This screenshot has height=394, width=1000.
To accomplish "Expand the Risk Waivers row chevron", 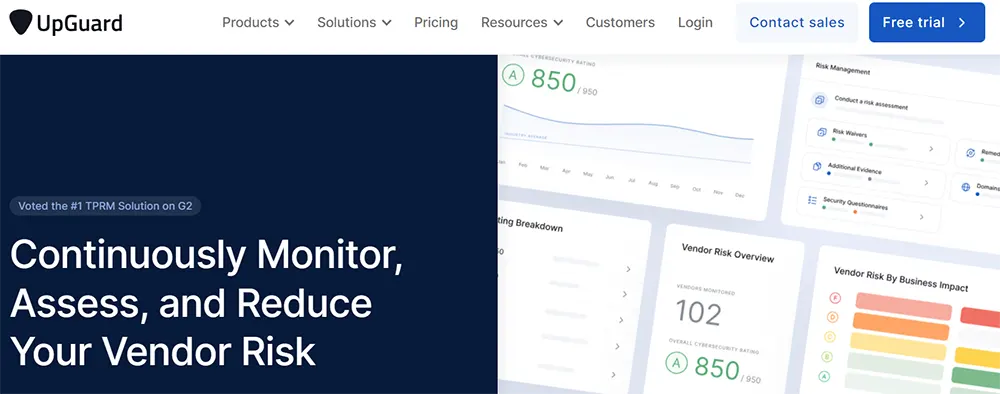I will [930, 149].
